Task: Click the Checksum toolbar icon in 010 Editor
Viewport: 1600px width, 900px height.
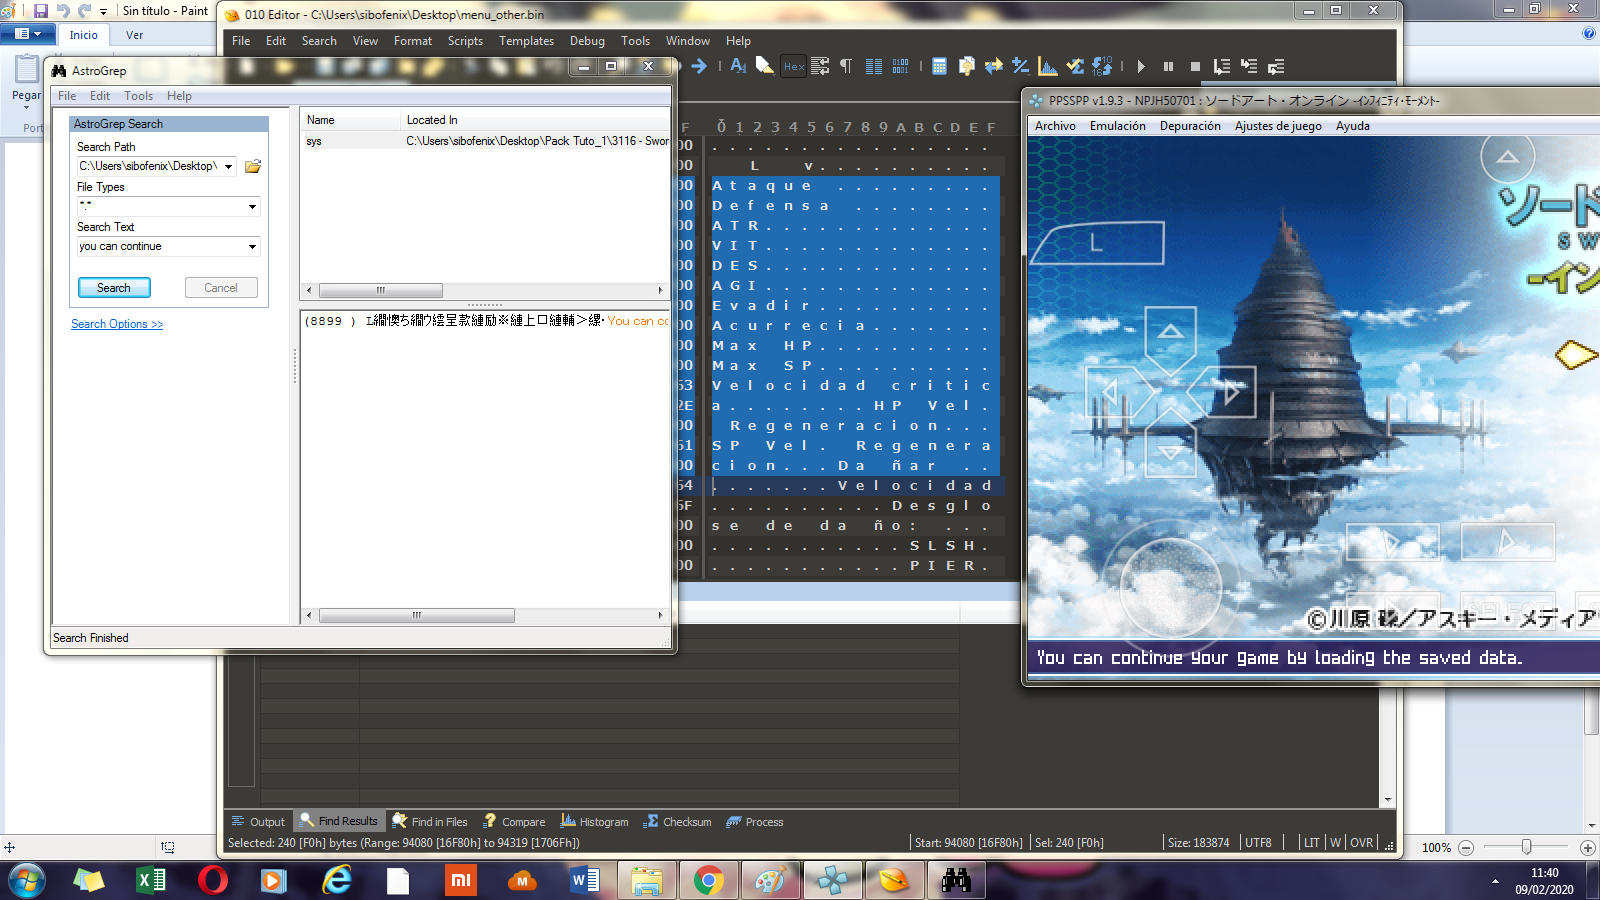Action: tap(1075, 66)
